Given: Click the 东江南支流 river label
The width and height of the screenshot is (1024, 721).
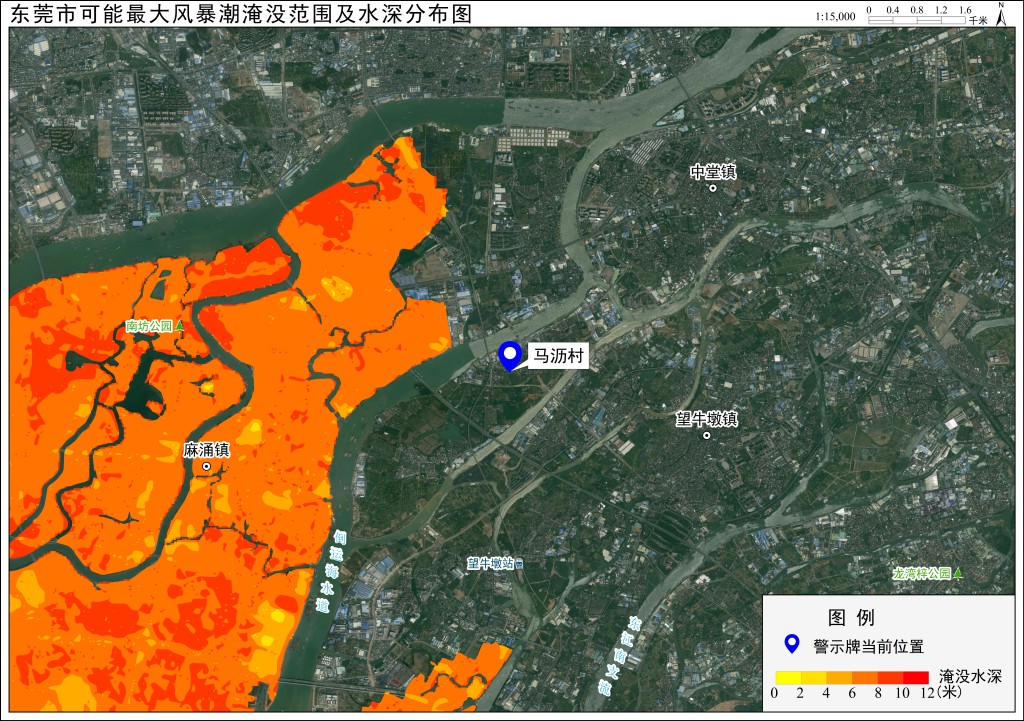Looking at the screenshot, I should tap(620, 655).
